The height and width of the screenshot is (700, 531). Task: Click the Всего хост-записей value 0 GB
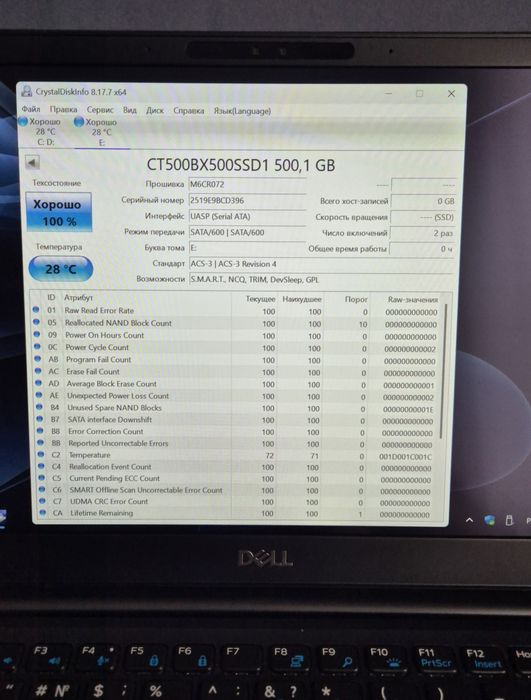tap(423, 201)
